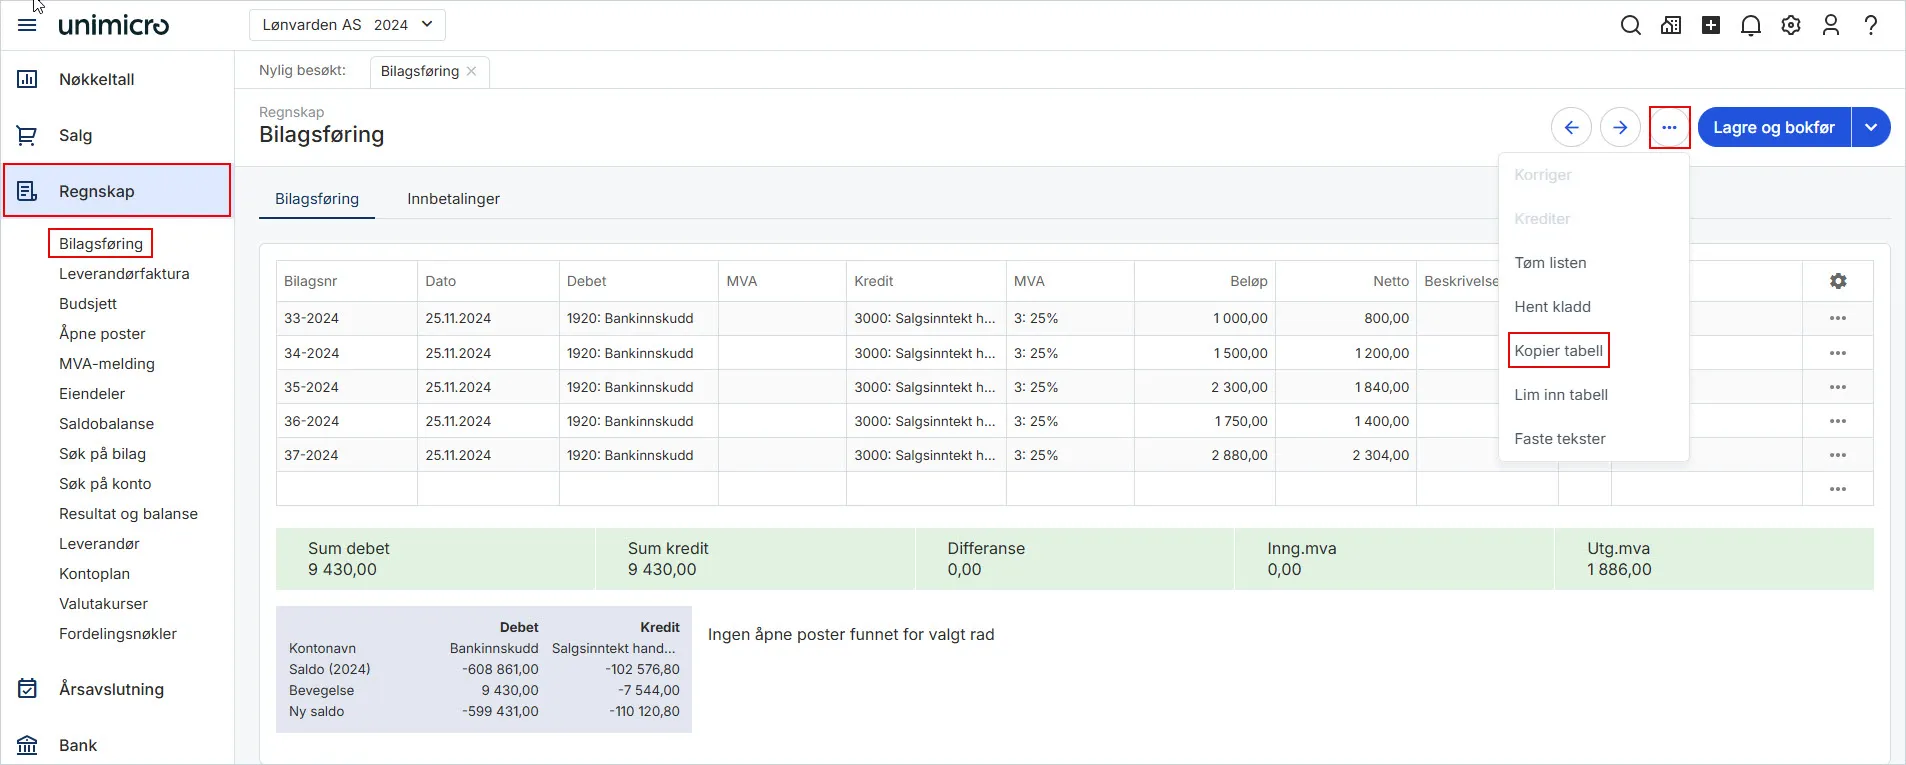Switch to the Innbetalinger tab

coord(453,199)
